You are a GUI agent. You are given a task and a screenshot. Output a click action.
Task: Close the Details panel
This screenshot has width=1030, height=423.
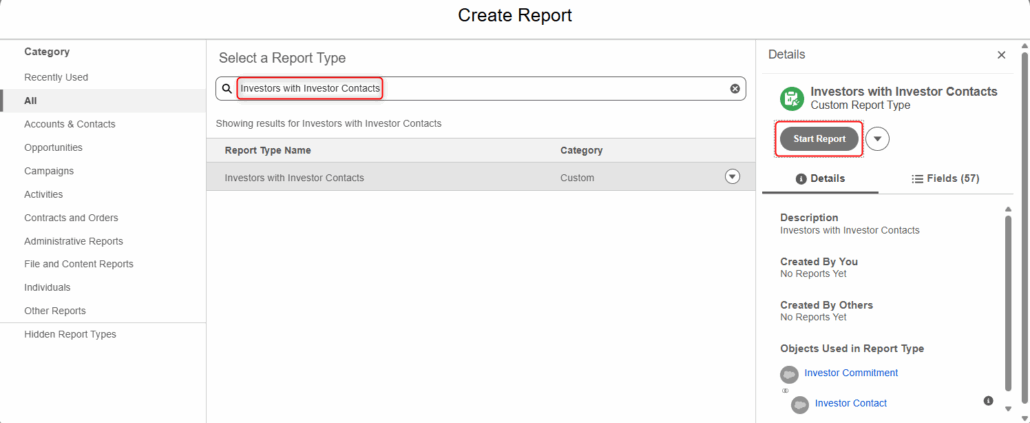(x=1001, y=55)
